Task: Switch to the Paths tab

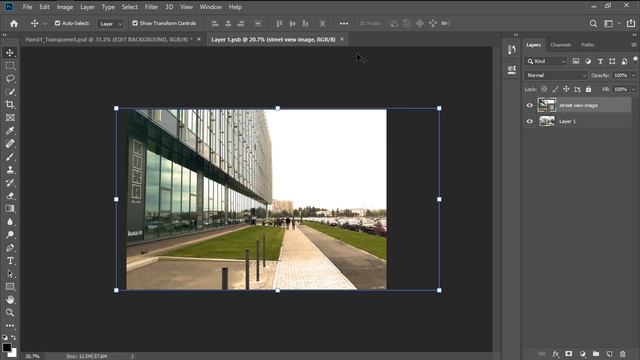Action: coord(588,45)
